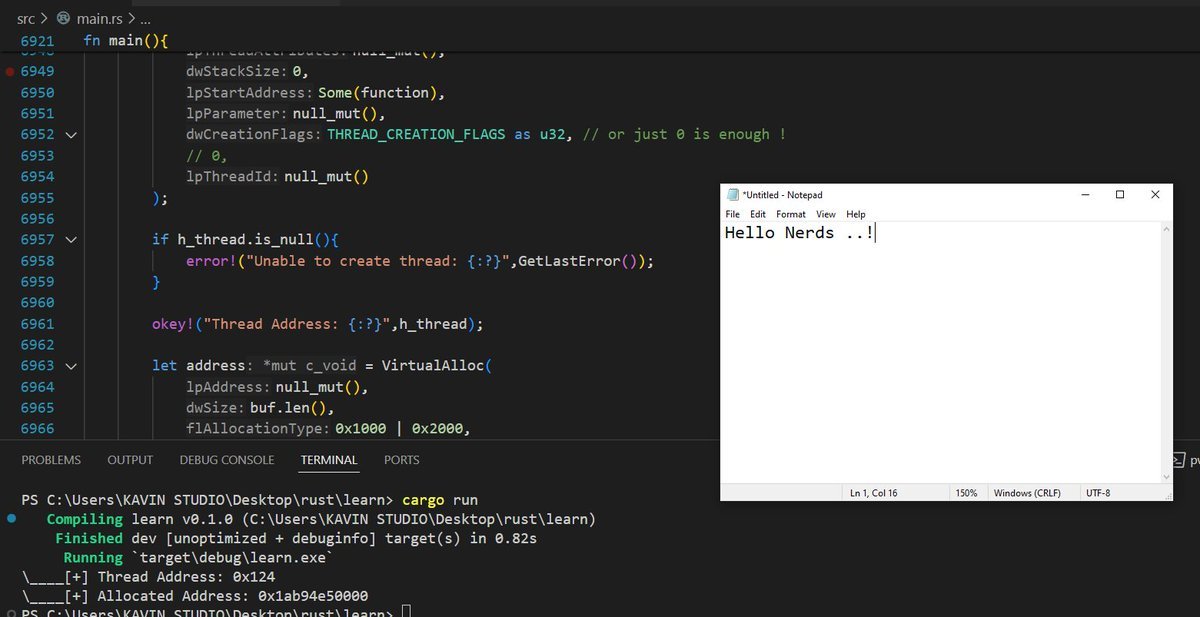Remove the breakpoint on line 6949
The height and width of the screenshot is (617, 1200).
pyautogui.click(x=10, y=71)
